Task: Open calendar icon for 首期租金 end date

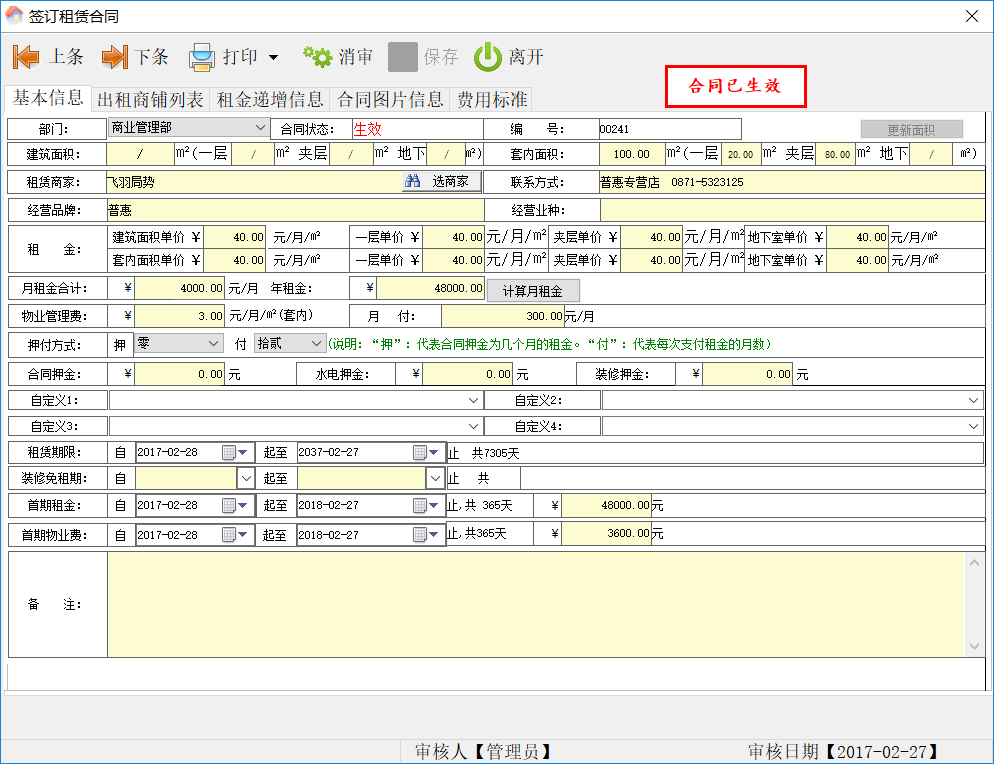Action: (419, 505)
